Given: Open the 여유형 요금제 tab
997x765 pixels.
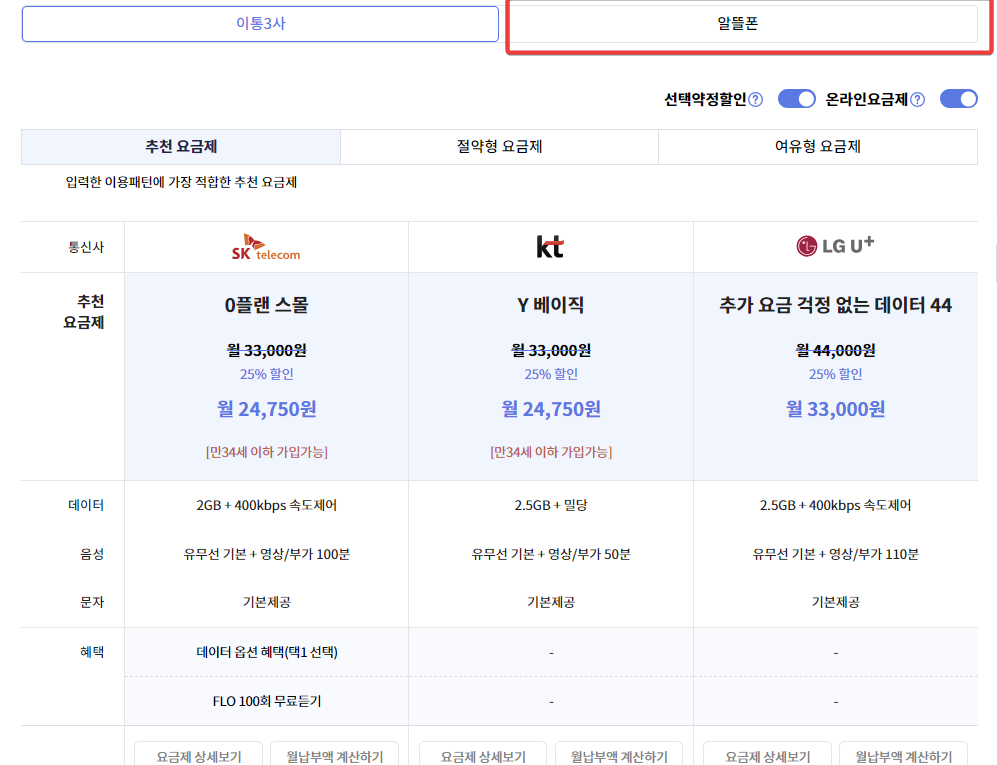Looking at the screenshot, I should click(818, 147).
